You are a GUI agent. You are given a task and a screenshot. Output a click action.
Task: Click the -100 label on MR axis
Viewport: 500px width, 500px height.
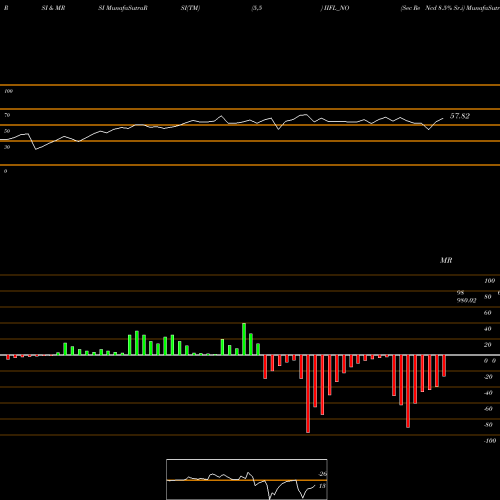[490, 440]
